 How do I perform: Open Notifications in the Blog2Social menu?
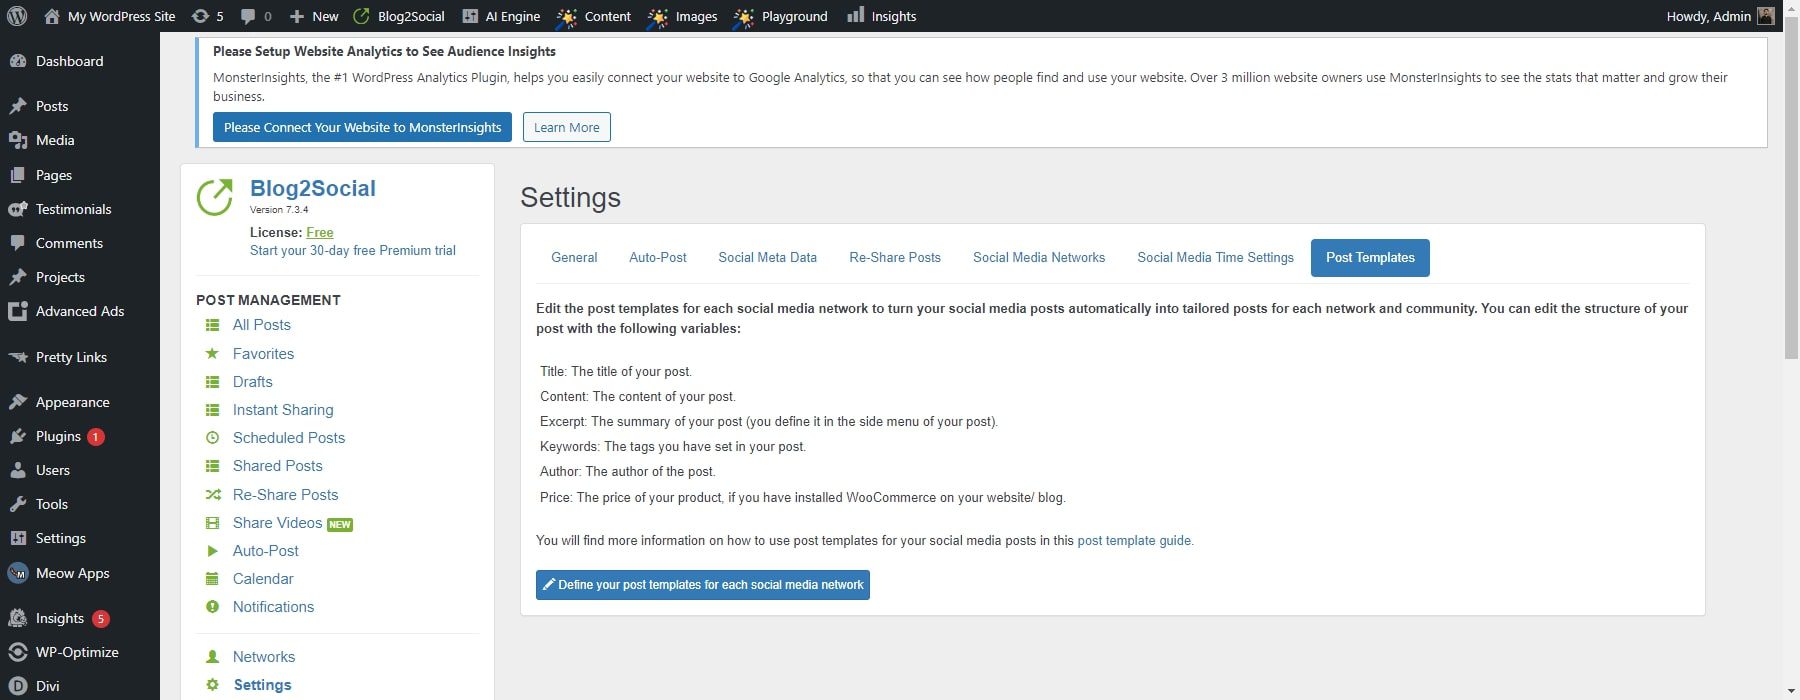point(273,607)
